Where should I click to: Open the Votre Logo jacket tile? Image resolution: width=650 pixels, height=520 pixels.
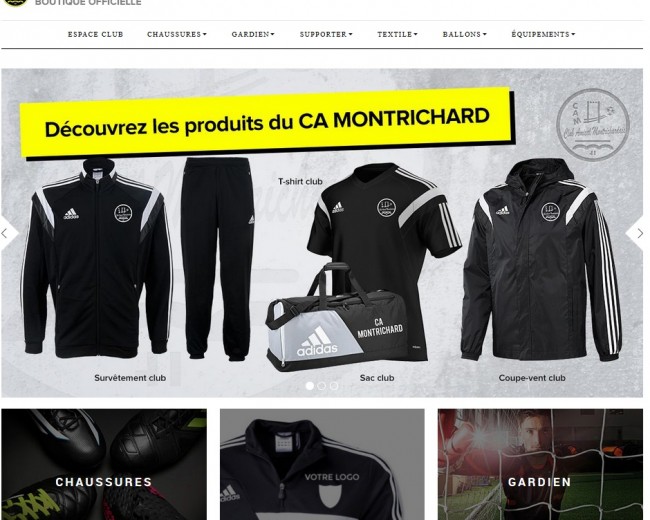point(322,464)
